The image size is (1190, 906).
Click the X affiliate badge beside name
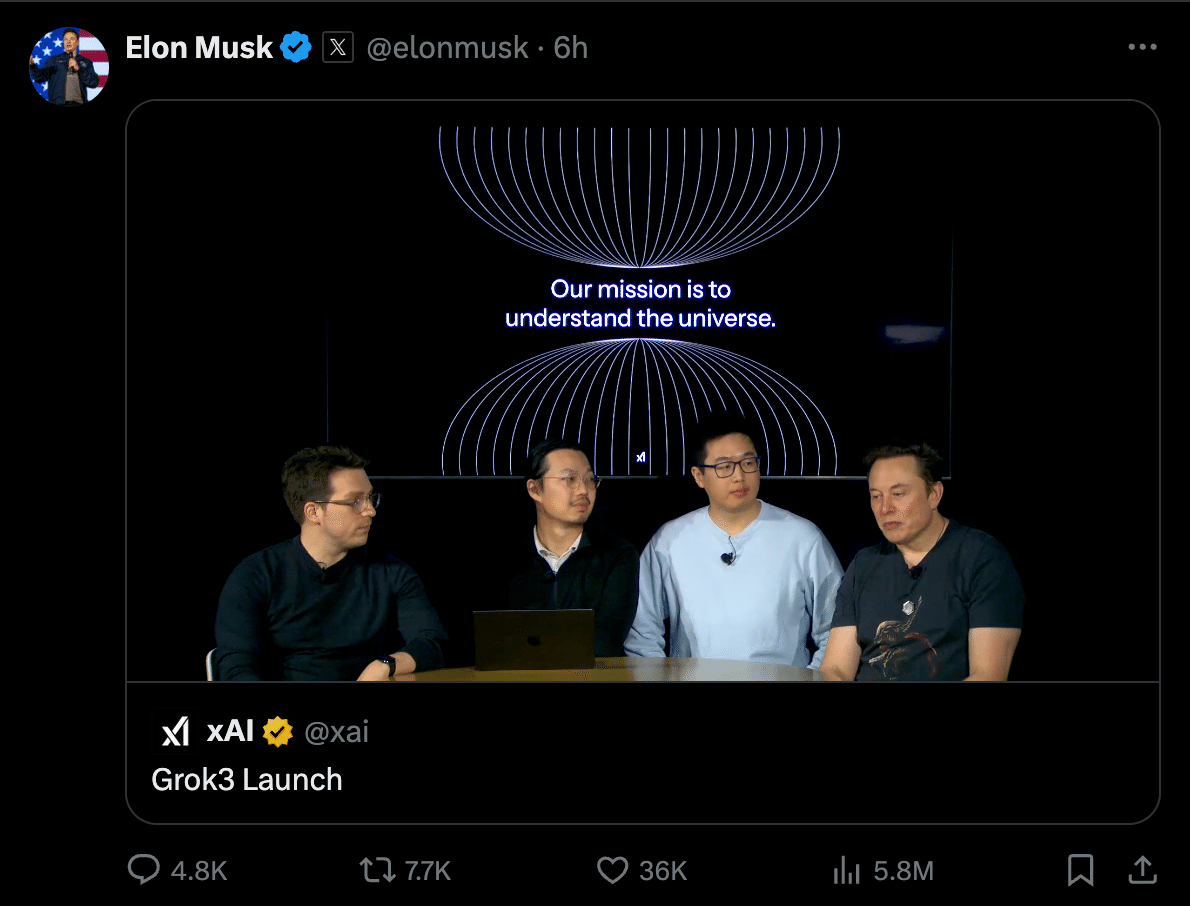[x=338, y=47]
